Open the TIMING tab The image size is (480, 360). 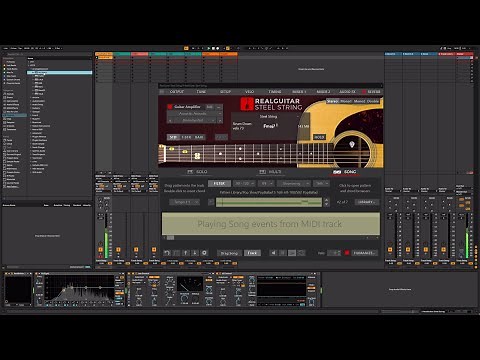point(275,91)
